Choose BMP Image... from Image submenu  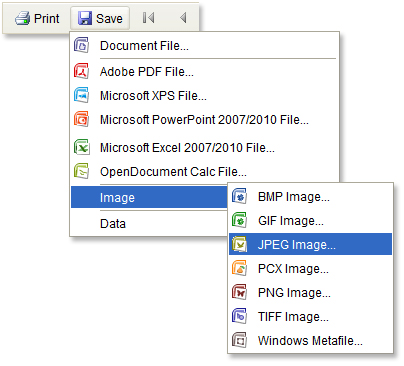311,197
